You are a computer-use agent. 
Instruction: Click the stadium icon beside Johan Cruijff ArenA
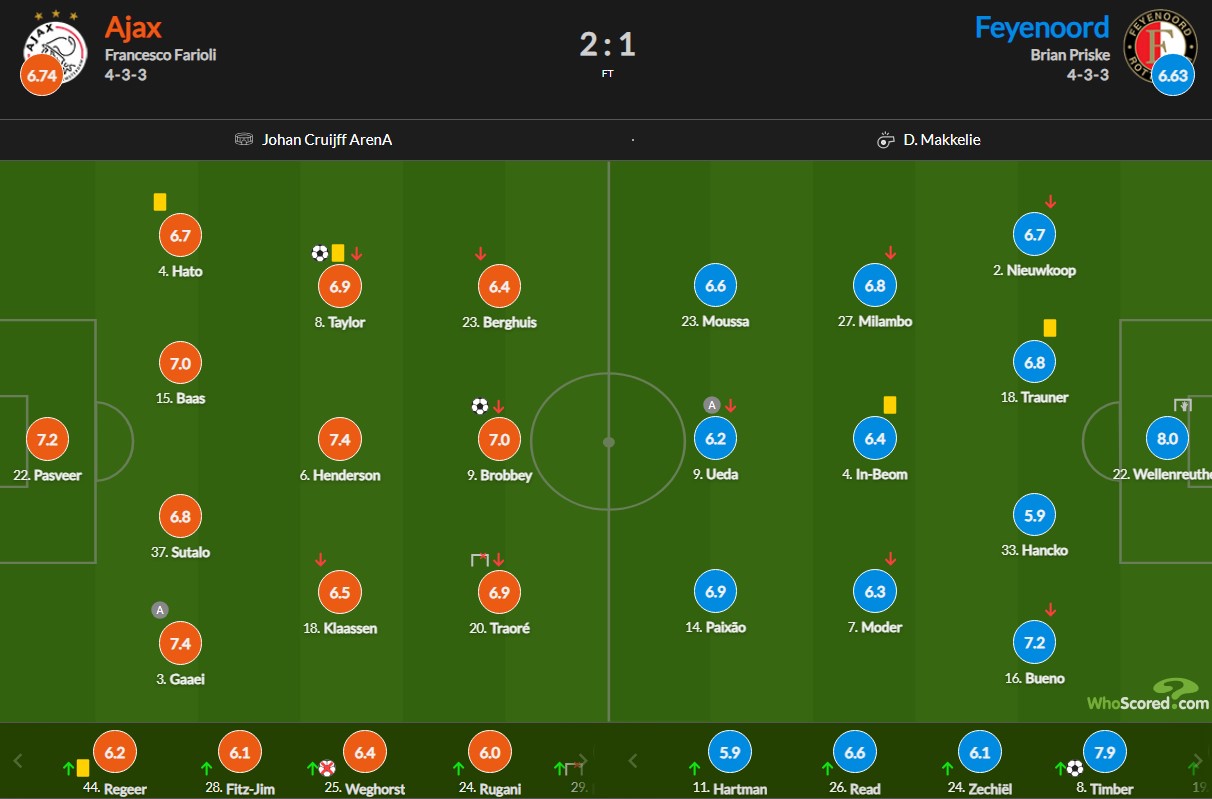tap(244, 139)
